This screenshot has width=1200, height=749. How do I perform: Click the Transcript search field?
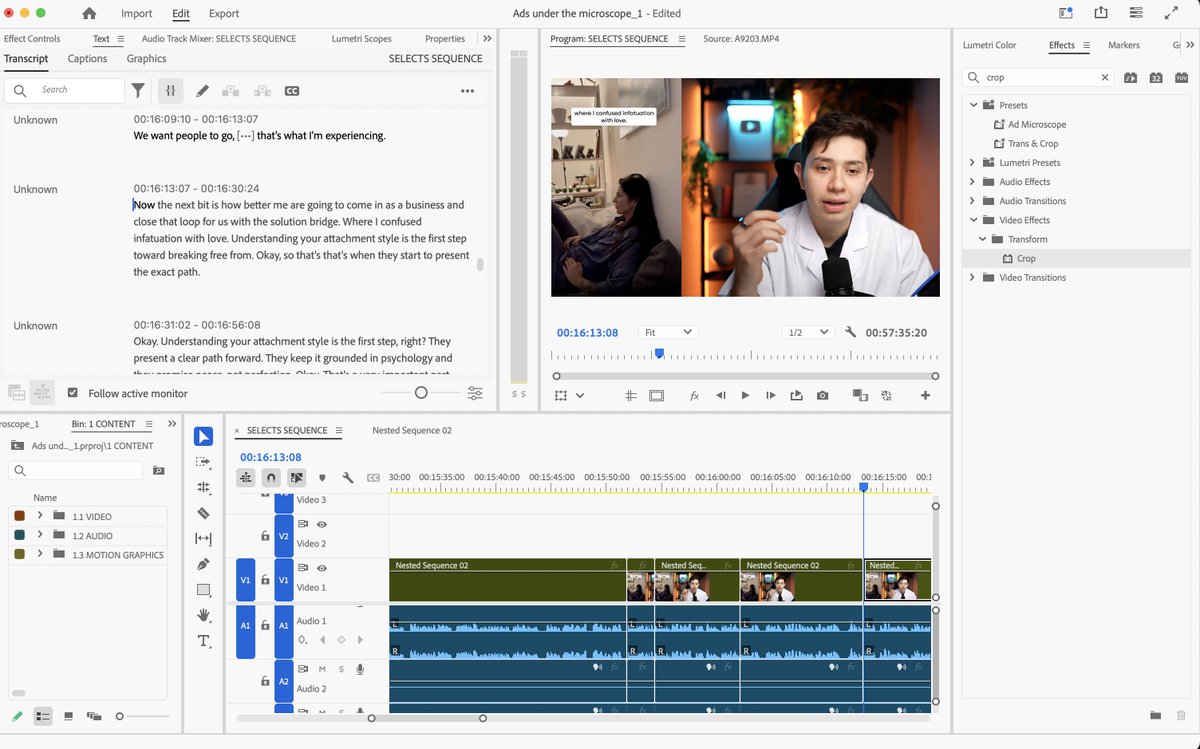(65, 90)
